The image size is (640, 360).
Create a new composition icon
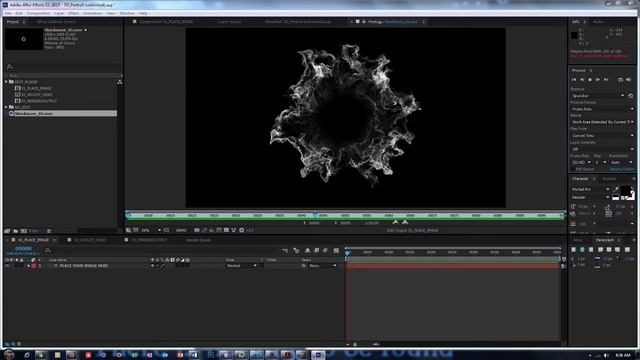point(24,231)
